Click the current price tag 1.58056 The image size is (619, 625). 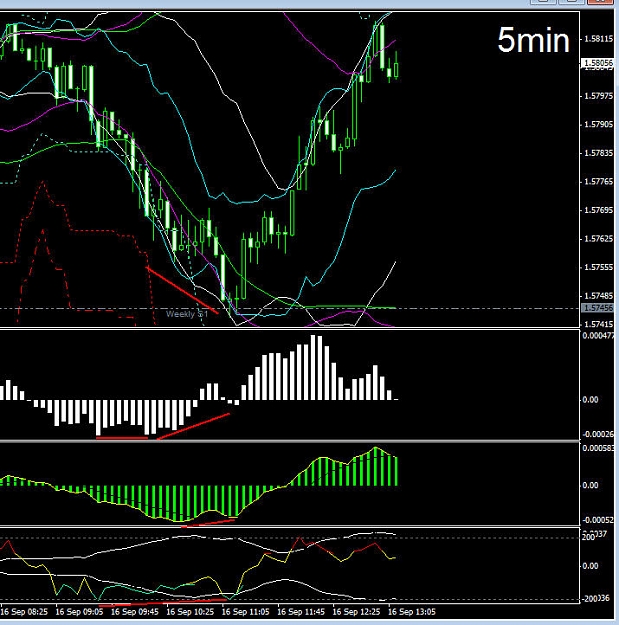598,63
